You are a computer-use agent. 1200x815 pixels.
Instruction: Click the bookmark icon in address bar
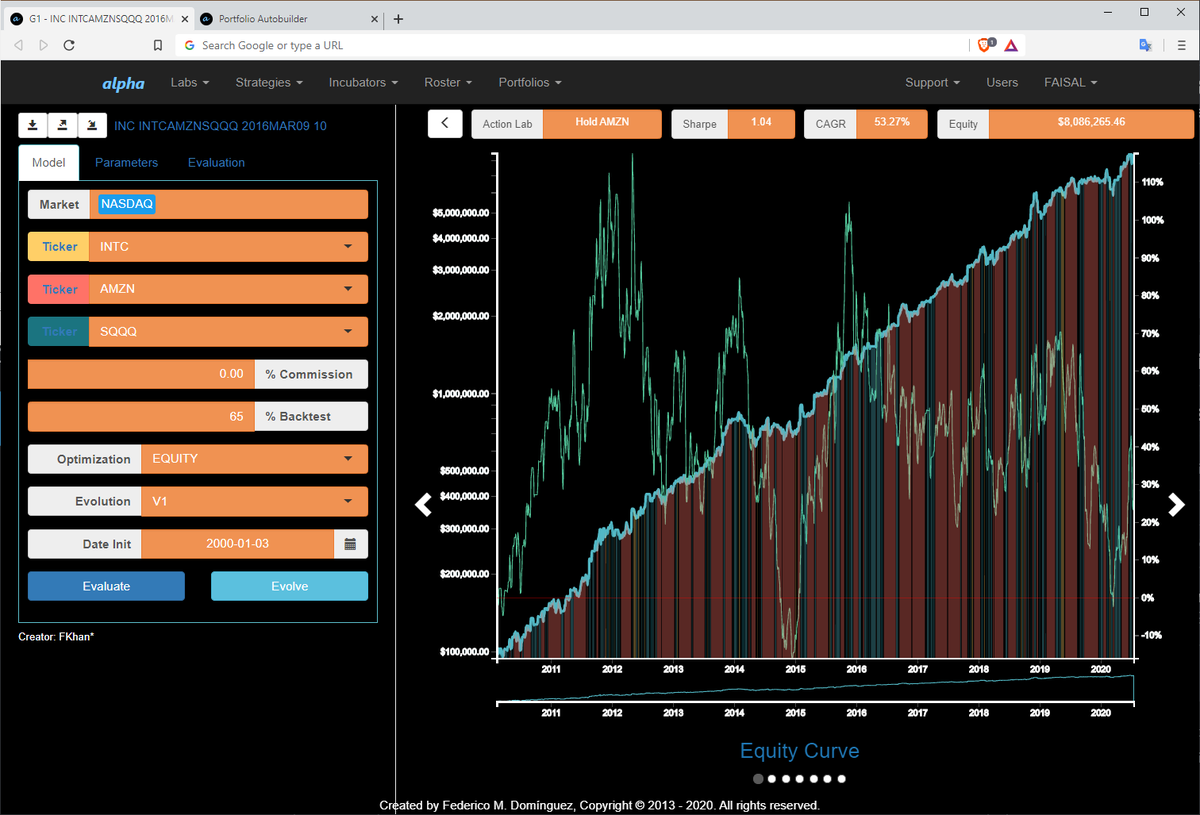(157, 45)
